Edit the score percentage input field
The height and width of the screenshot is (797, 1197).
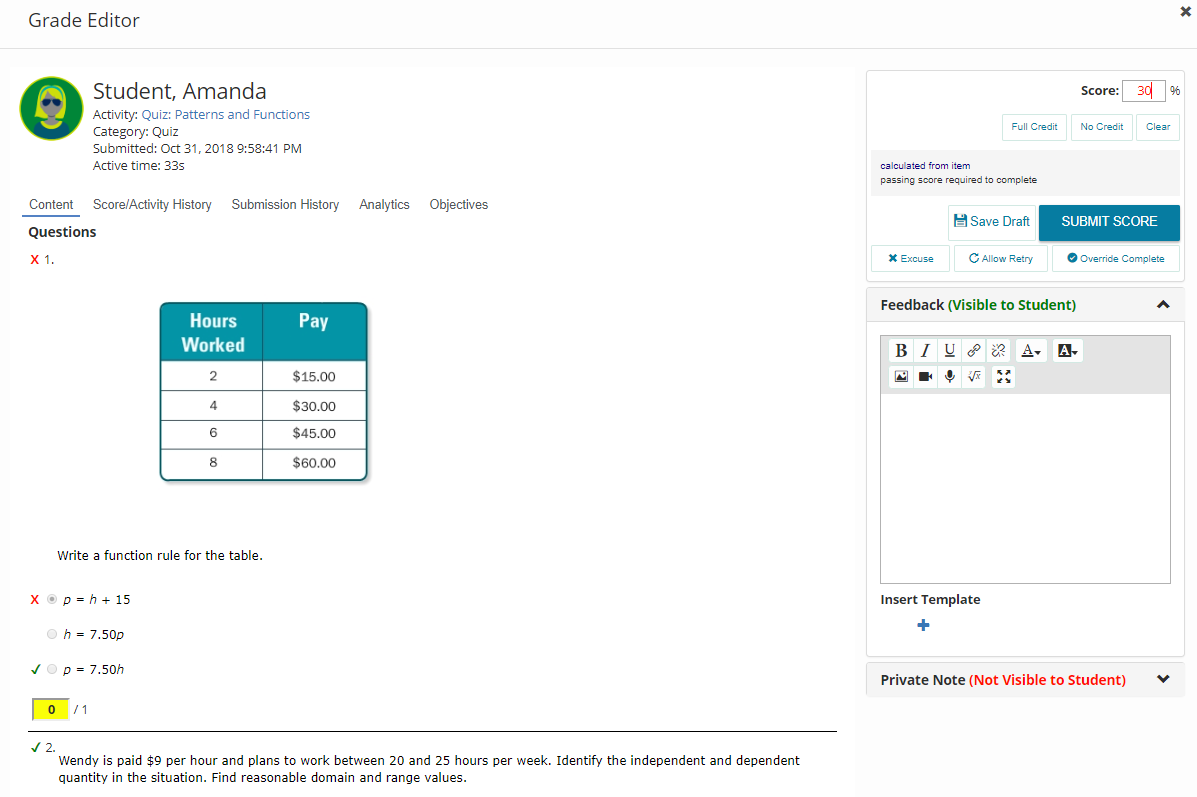tap(1143, 90)
